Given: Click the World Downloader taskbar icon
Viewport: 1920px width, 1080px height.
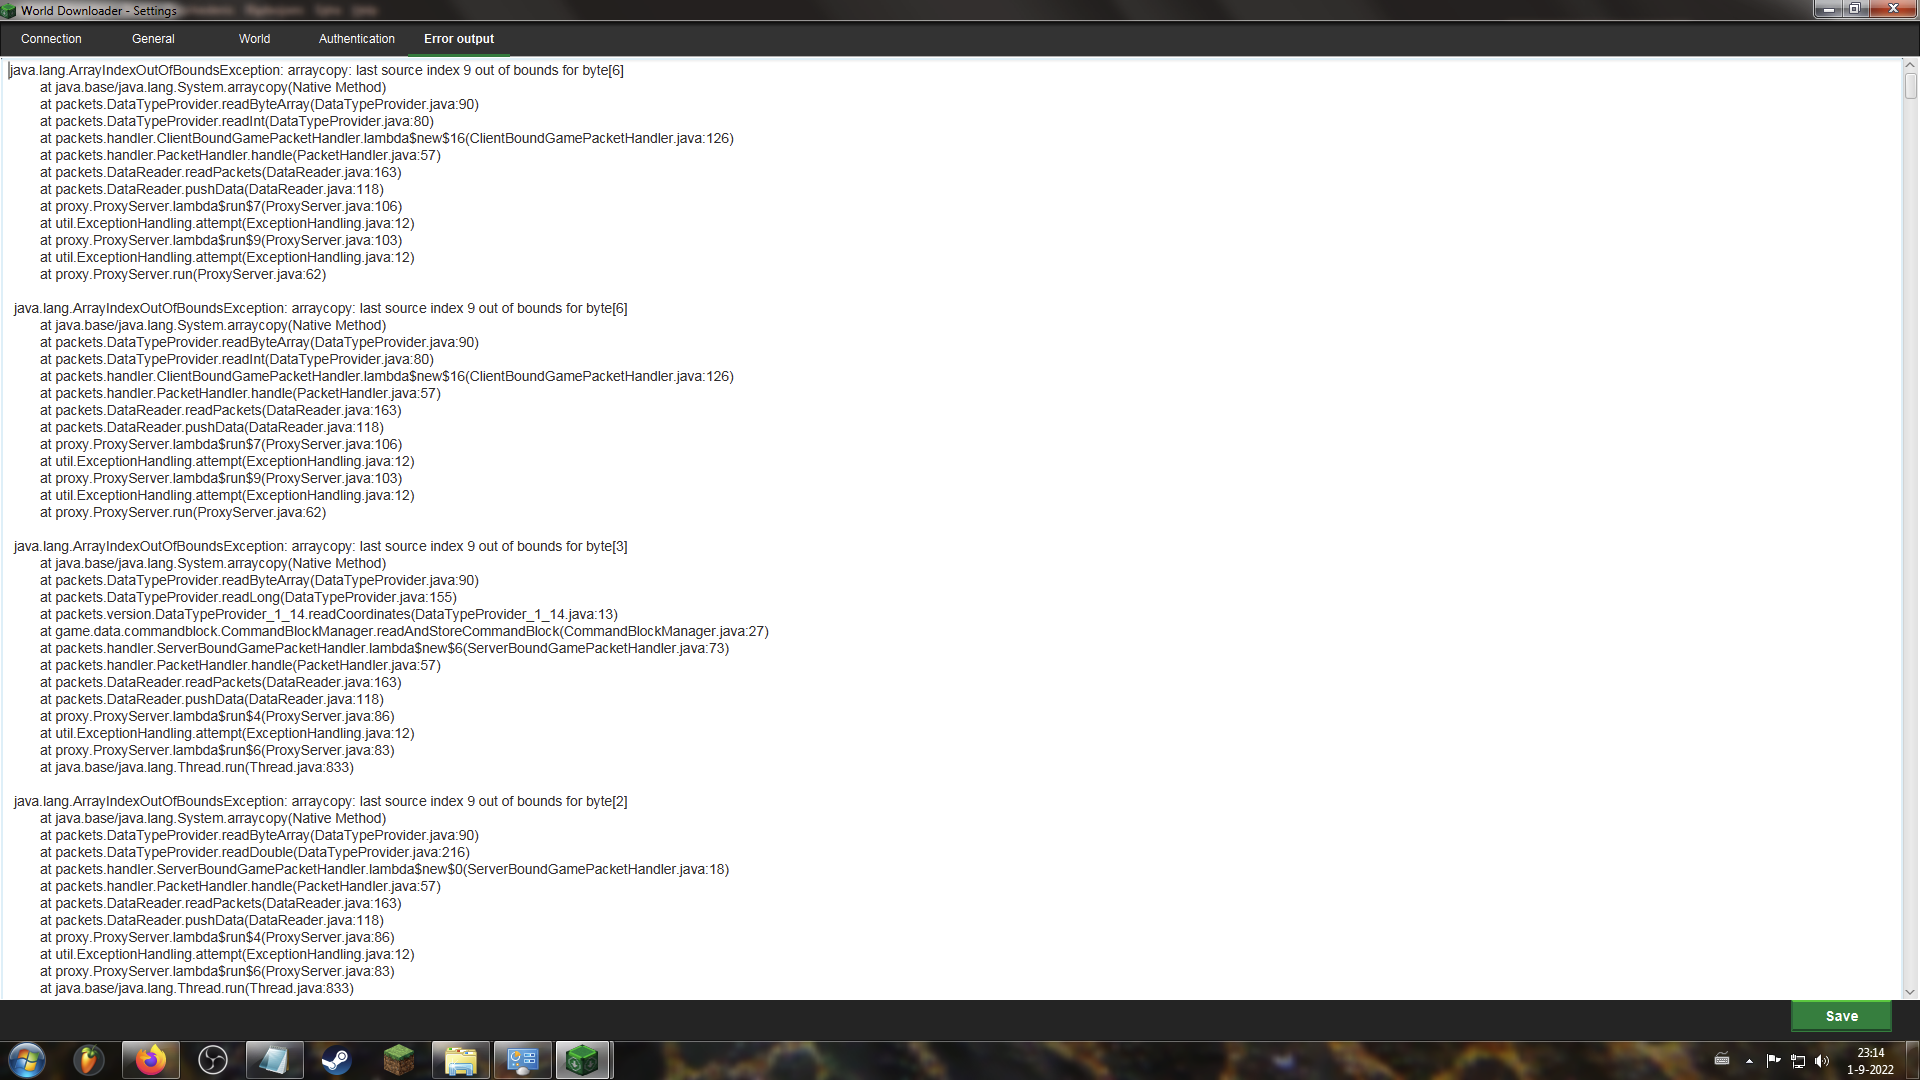Looking at the screenshot, I should tap(583, 1060).
